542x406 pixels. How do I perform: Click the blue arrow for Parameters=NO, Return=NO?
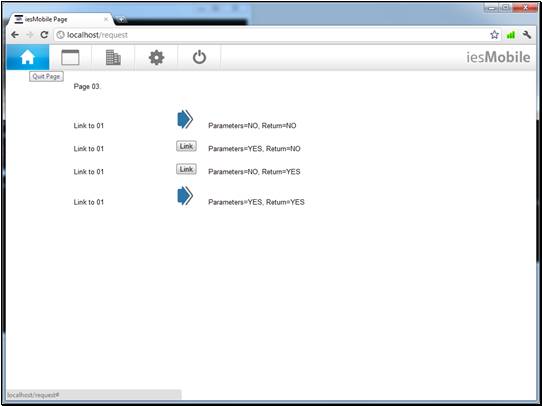click(x=185, y=120)
